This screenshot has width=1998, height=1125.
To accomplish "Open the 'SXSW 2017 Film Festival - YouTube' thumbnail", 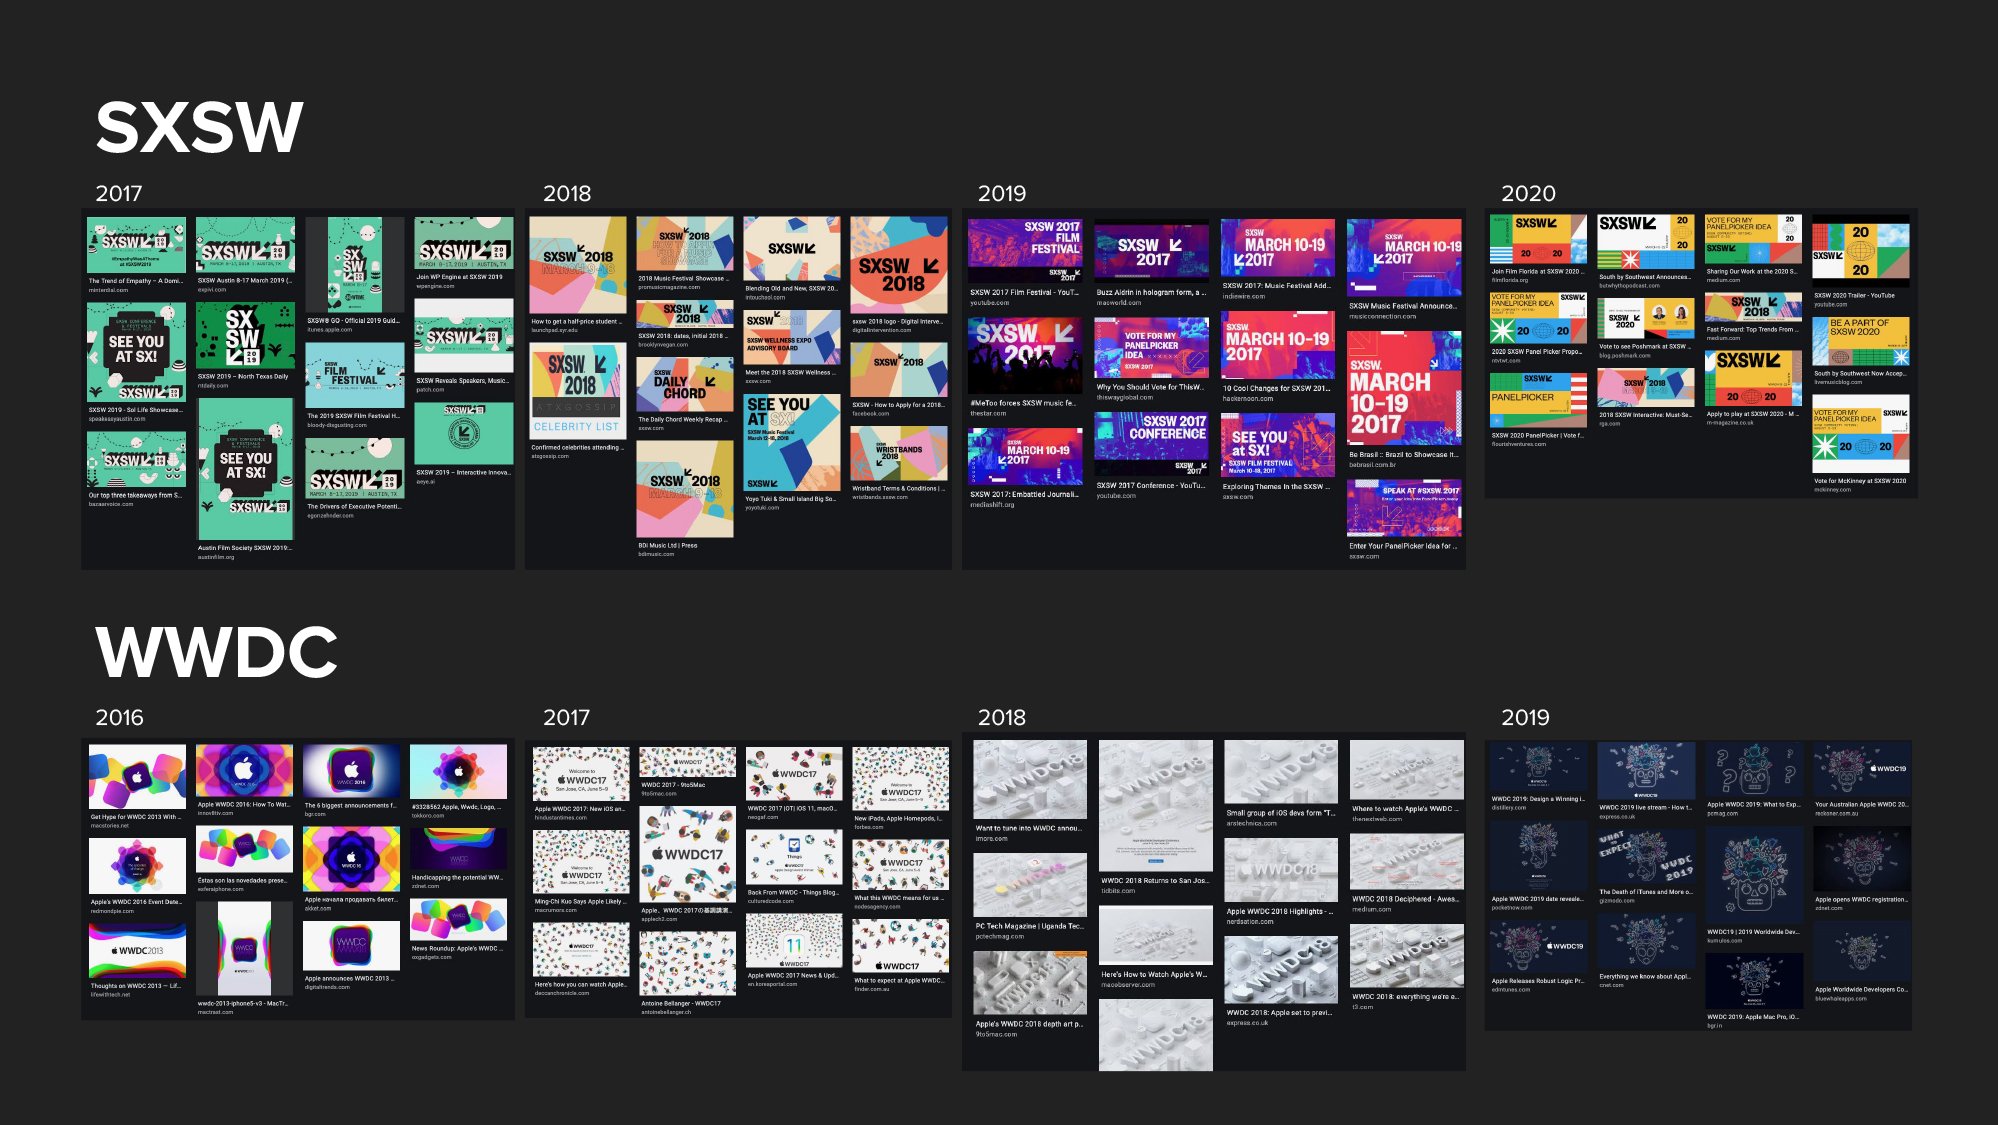I will point(1025,252).
